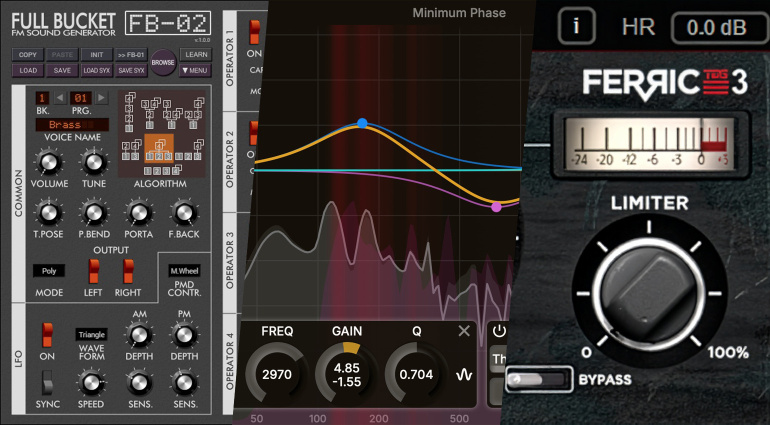Select the blue EQ band node
Image resolution: width=770 pixels, height=425 pixels.
click(362, 123)
